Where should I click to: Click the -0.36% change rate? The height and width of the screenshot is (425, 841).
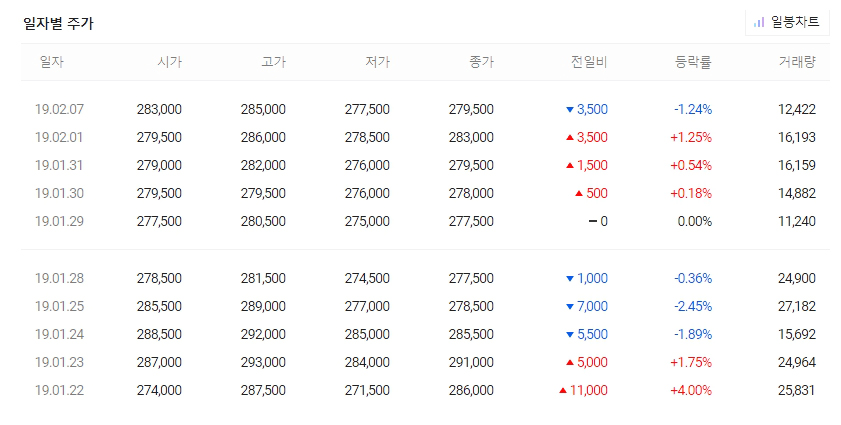point(693,279)
